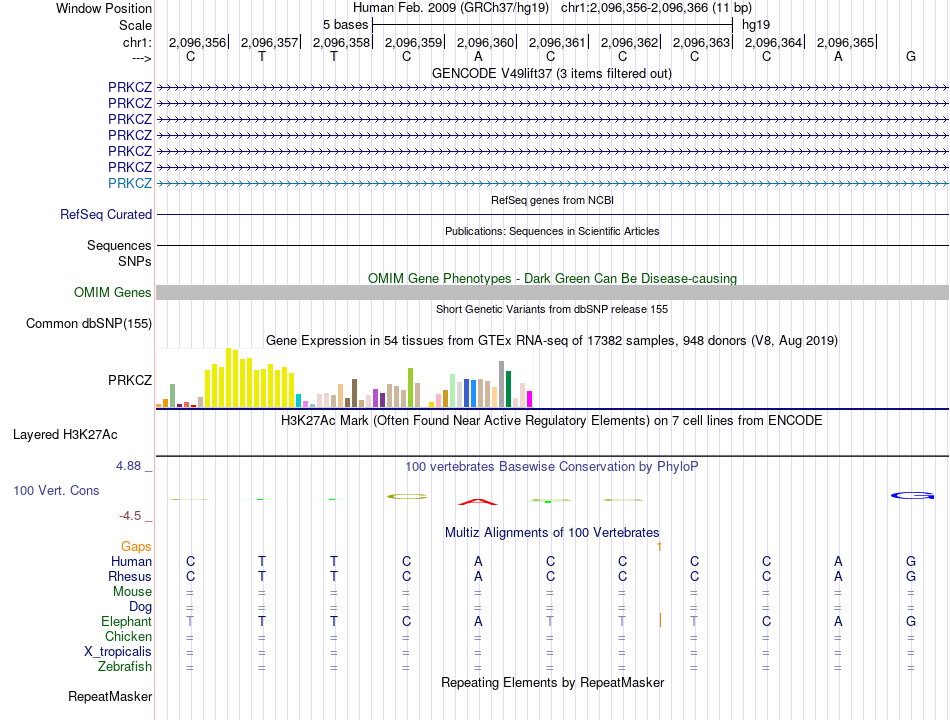Select the Zebrafish alignment row label
The image size is (950, 720).
point(125,667)
